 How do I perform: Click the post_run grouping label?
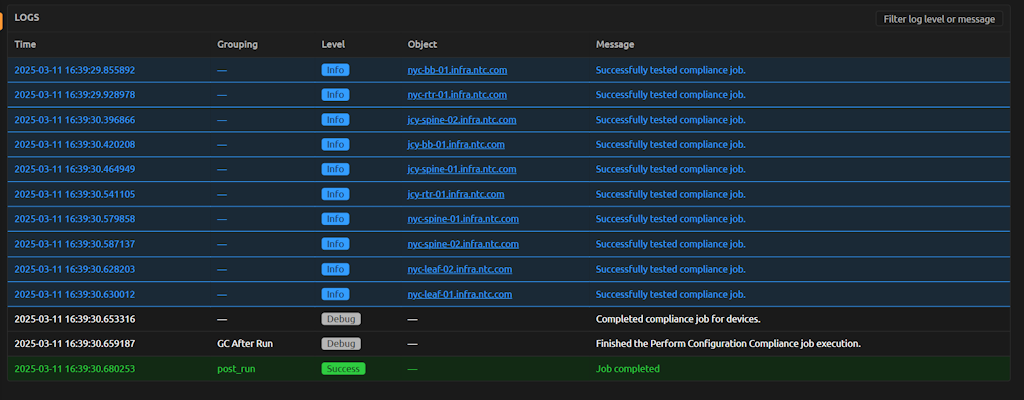(x=238, y=369)
